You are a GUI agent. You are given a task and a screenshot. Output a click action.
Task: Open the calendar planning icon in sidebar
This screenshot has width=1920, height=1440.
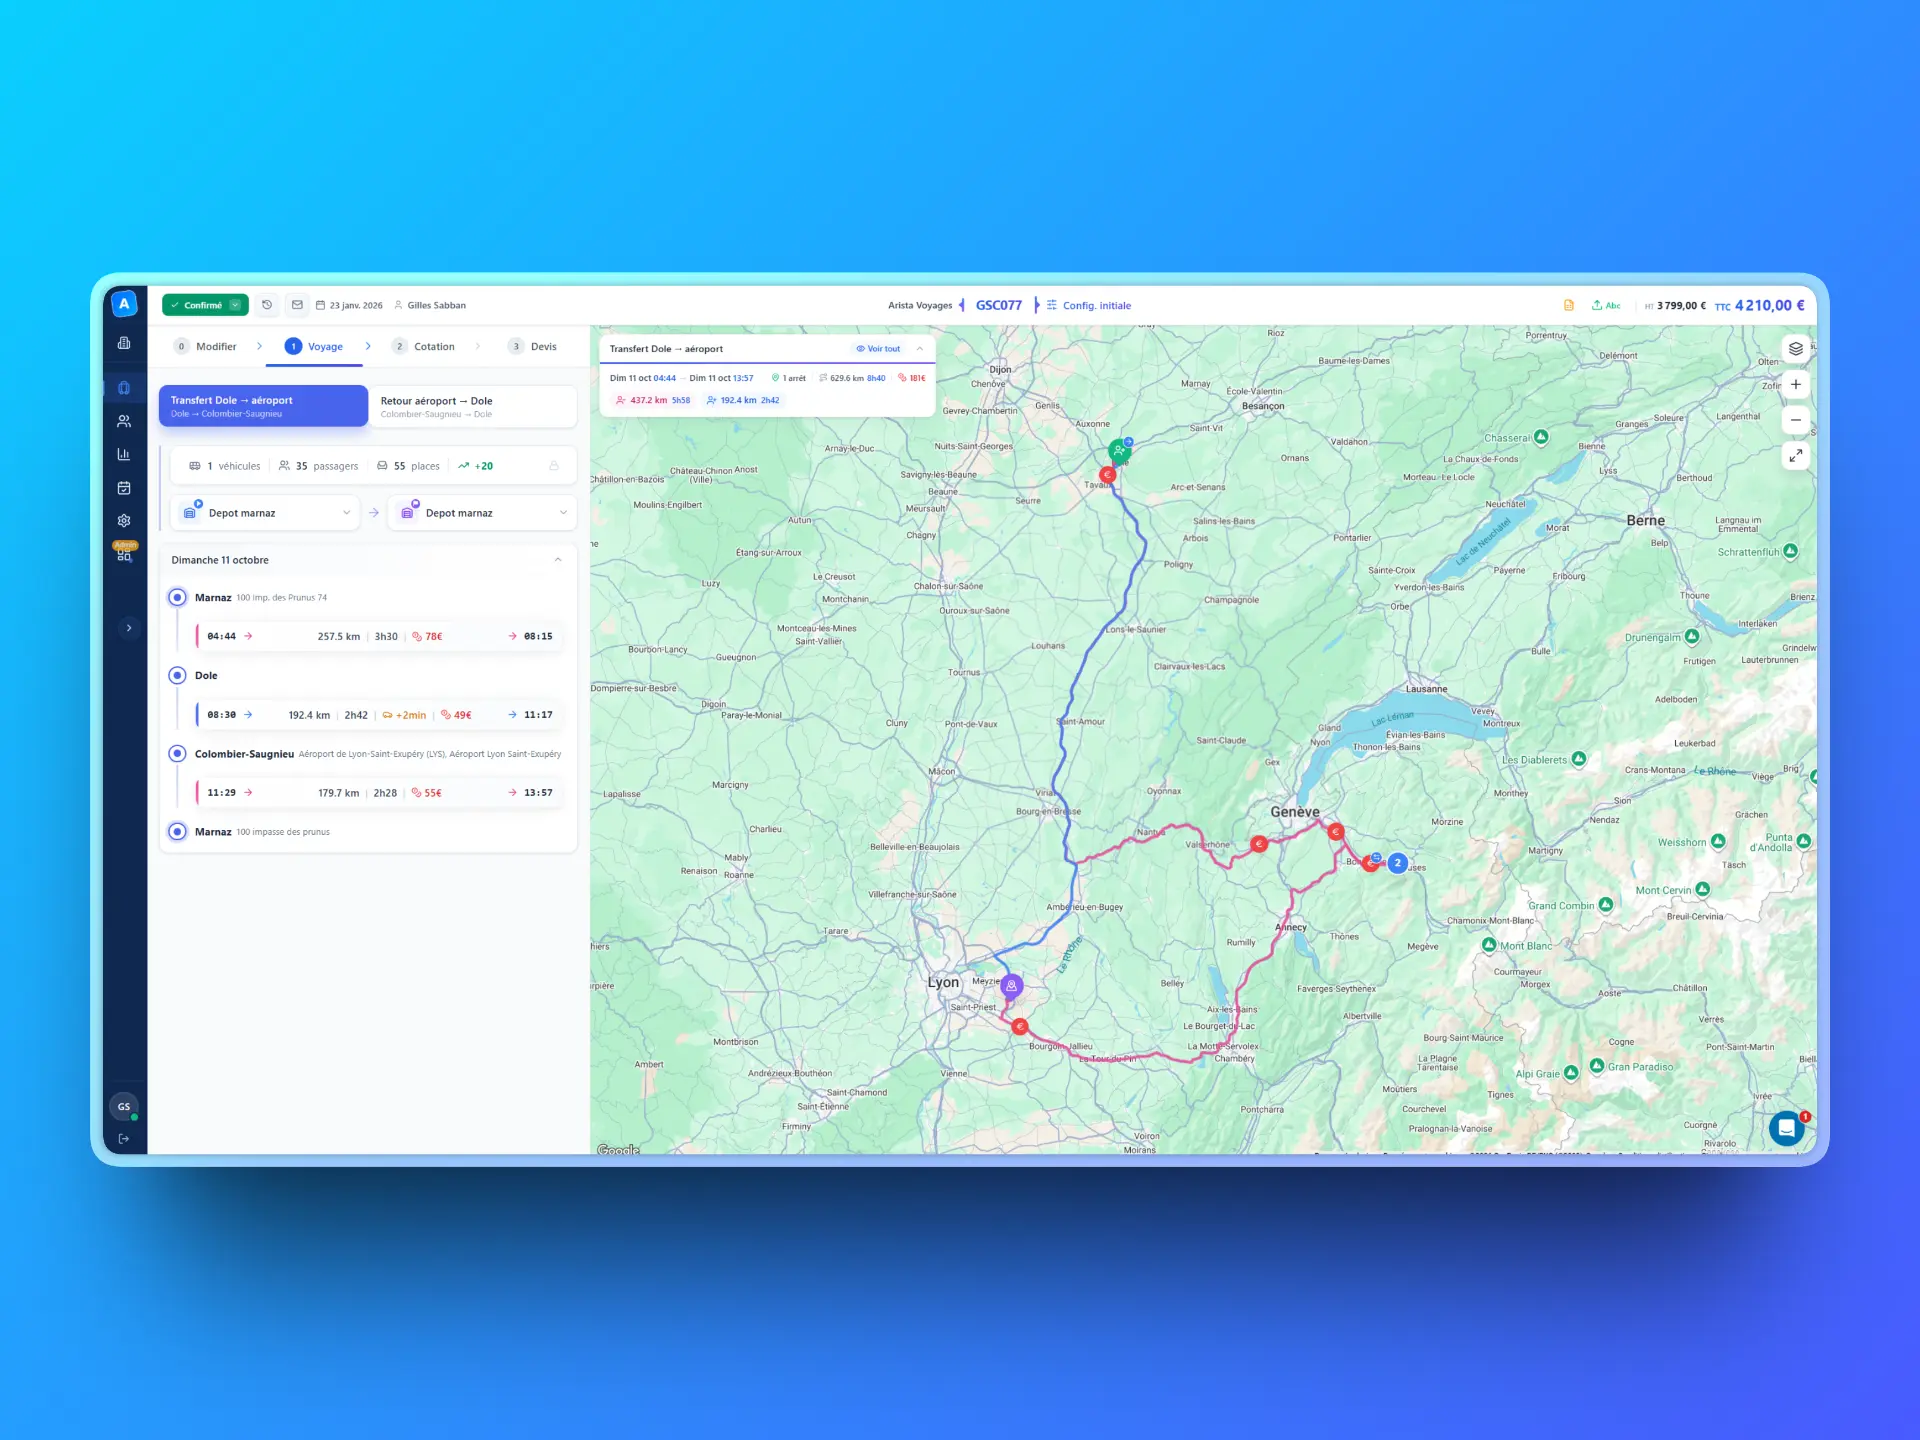124,487
